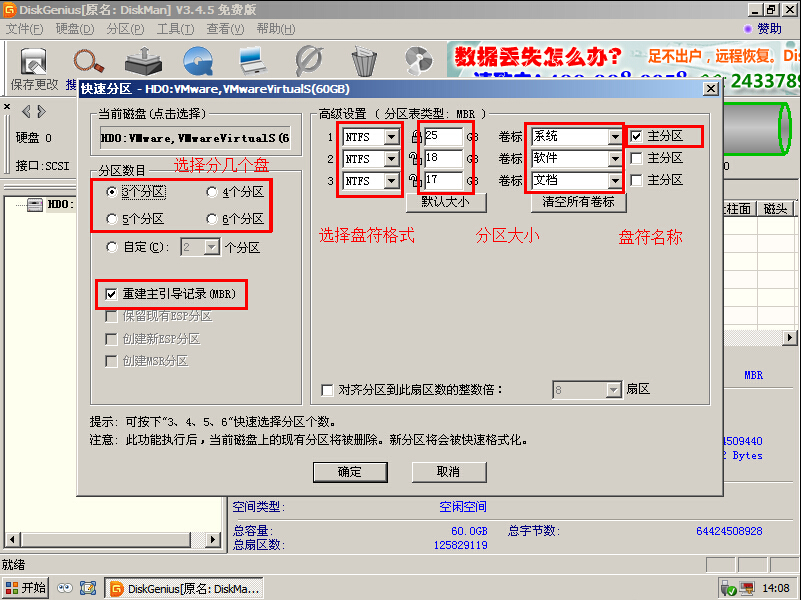Click the Windows Start button
This screenshot has height=600, width=801.
pyautogui.click(x=25, y=588)
